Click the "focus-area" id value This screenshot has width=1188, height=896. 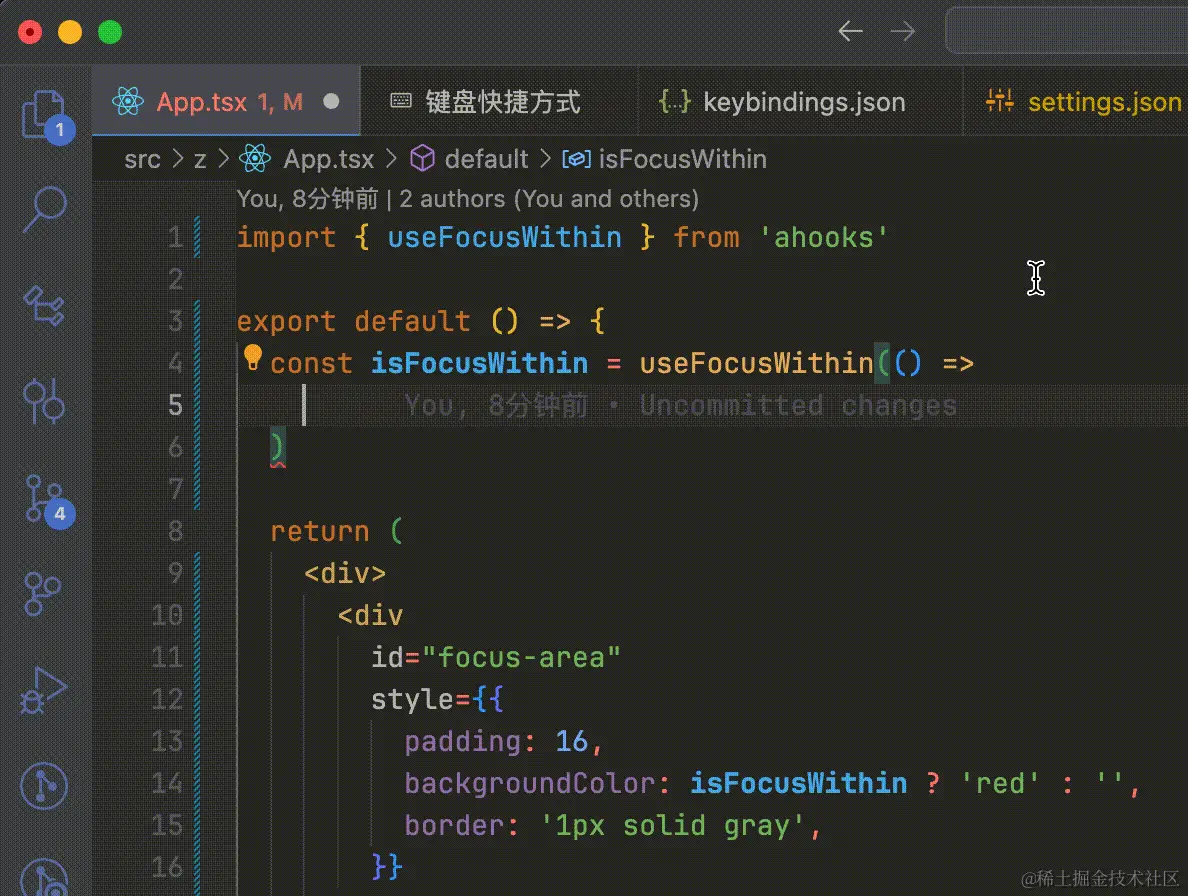coord(521,657)
